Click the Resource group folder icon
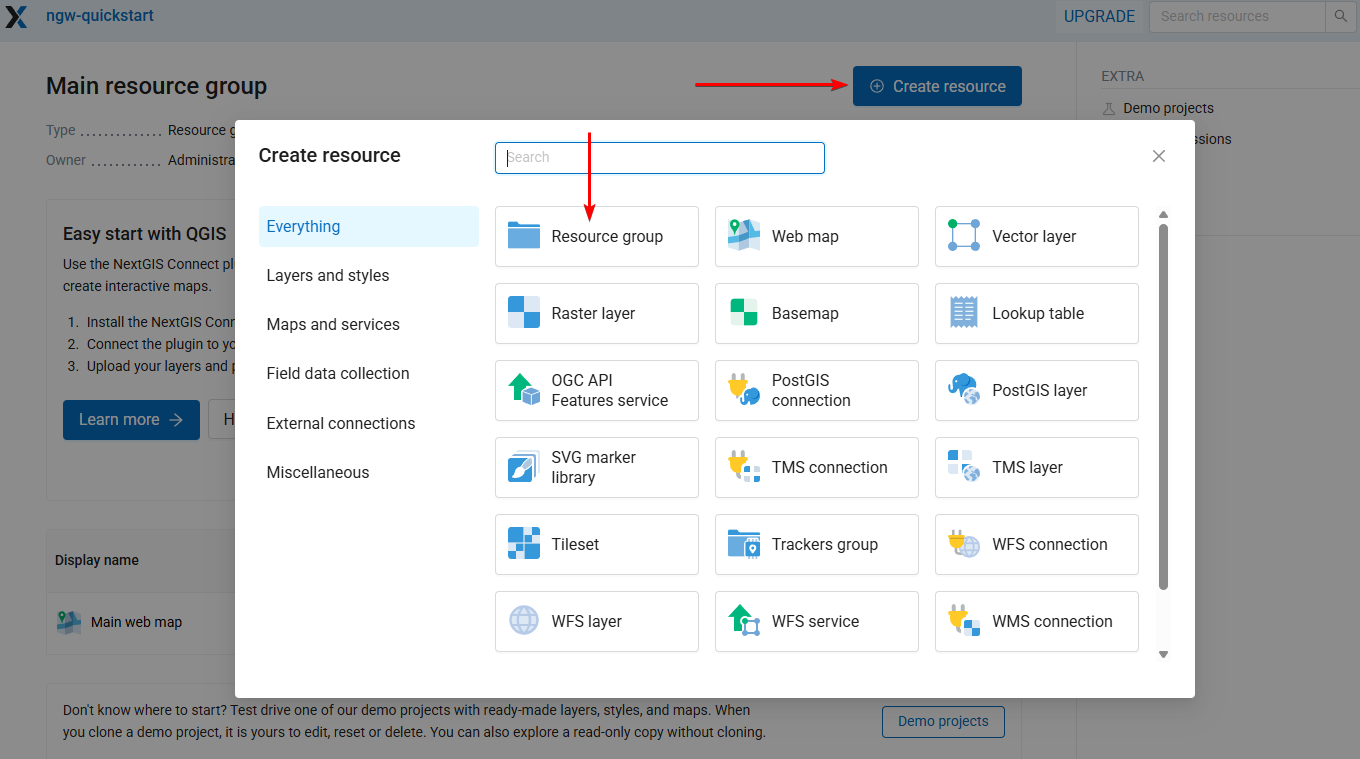The width and height of the screenshot is (1360, 759). click(523, 236)
